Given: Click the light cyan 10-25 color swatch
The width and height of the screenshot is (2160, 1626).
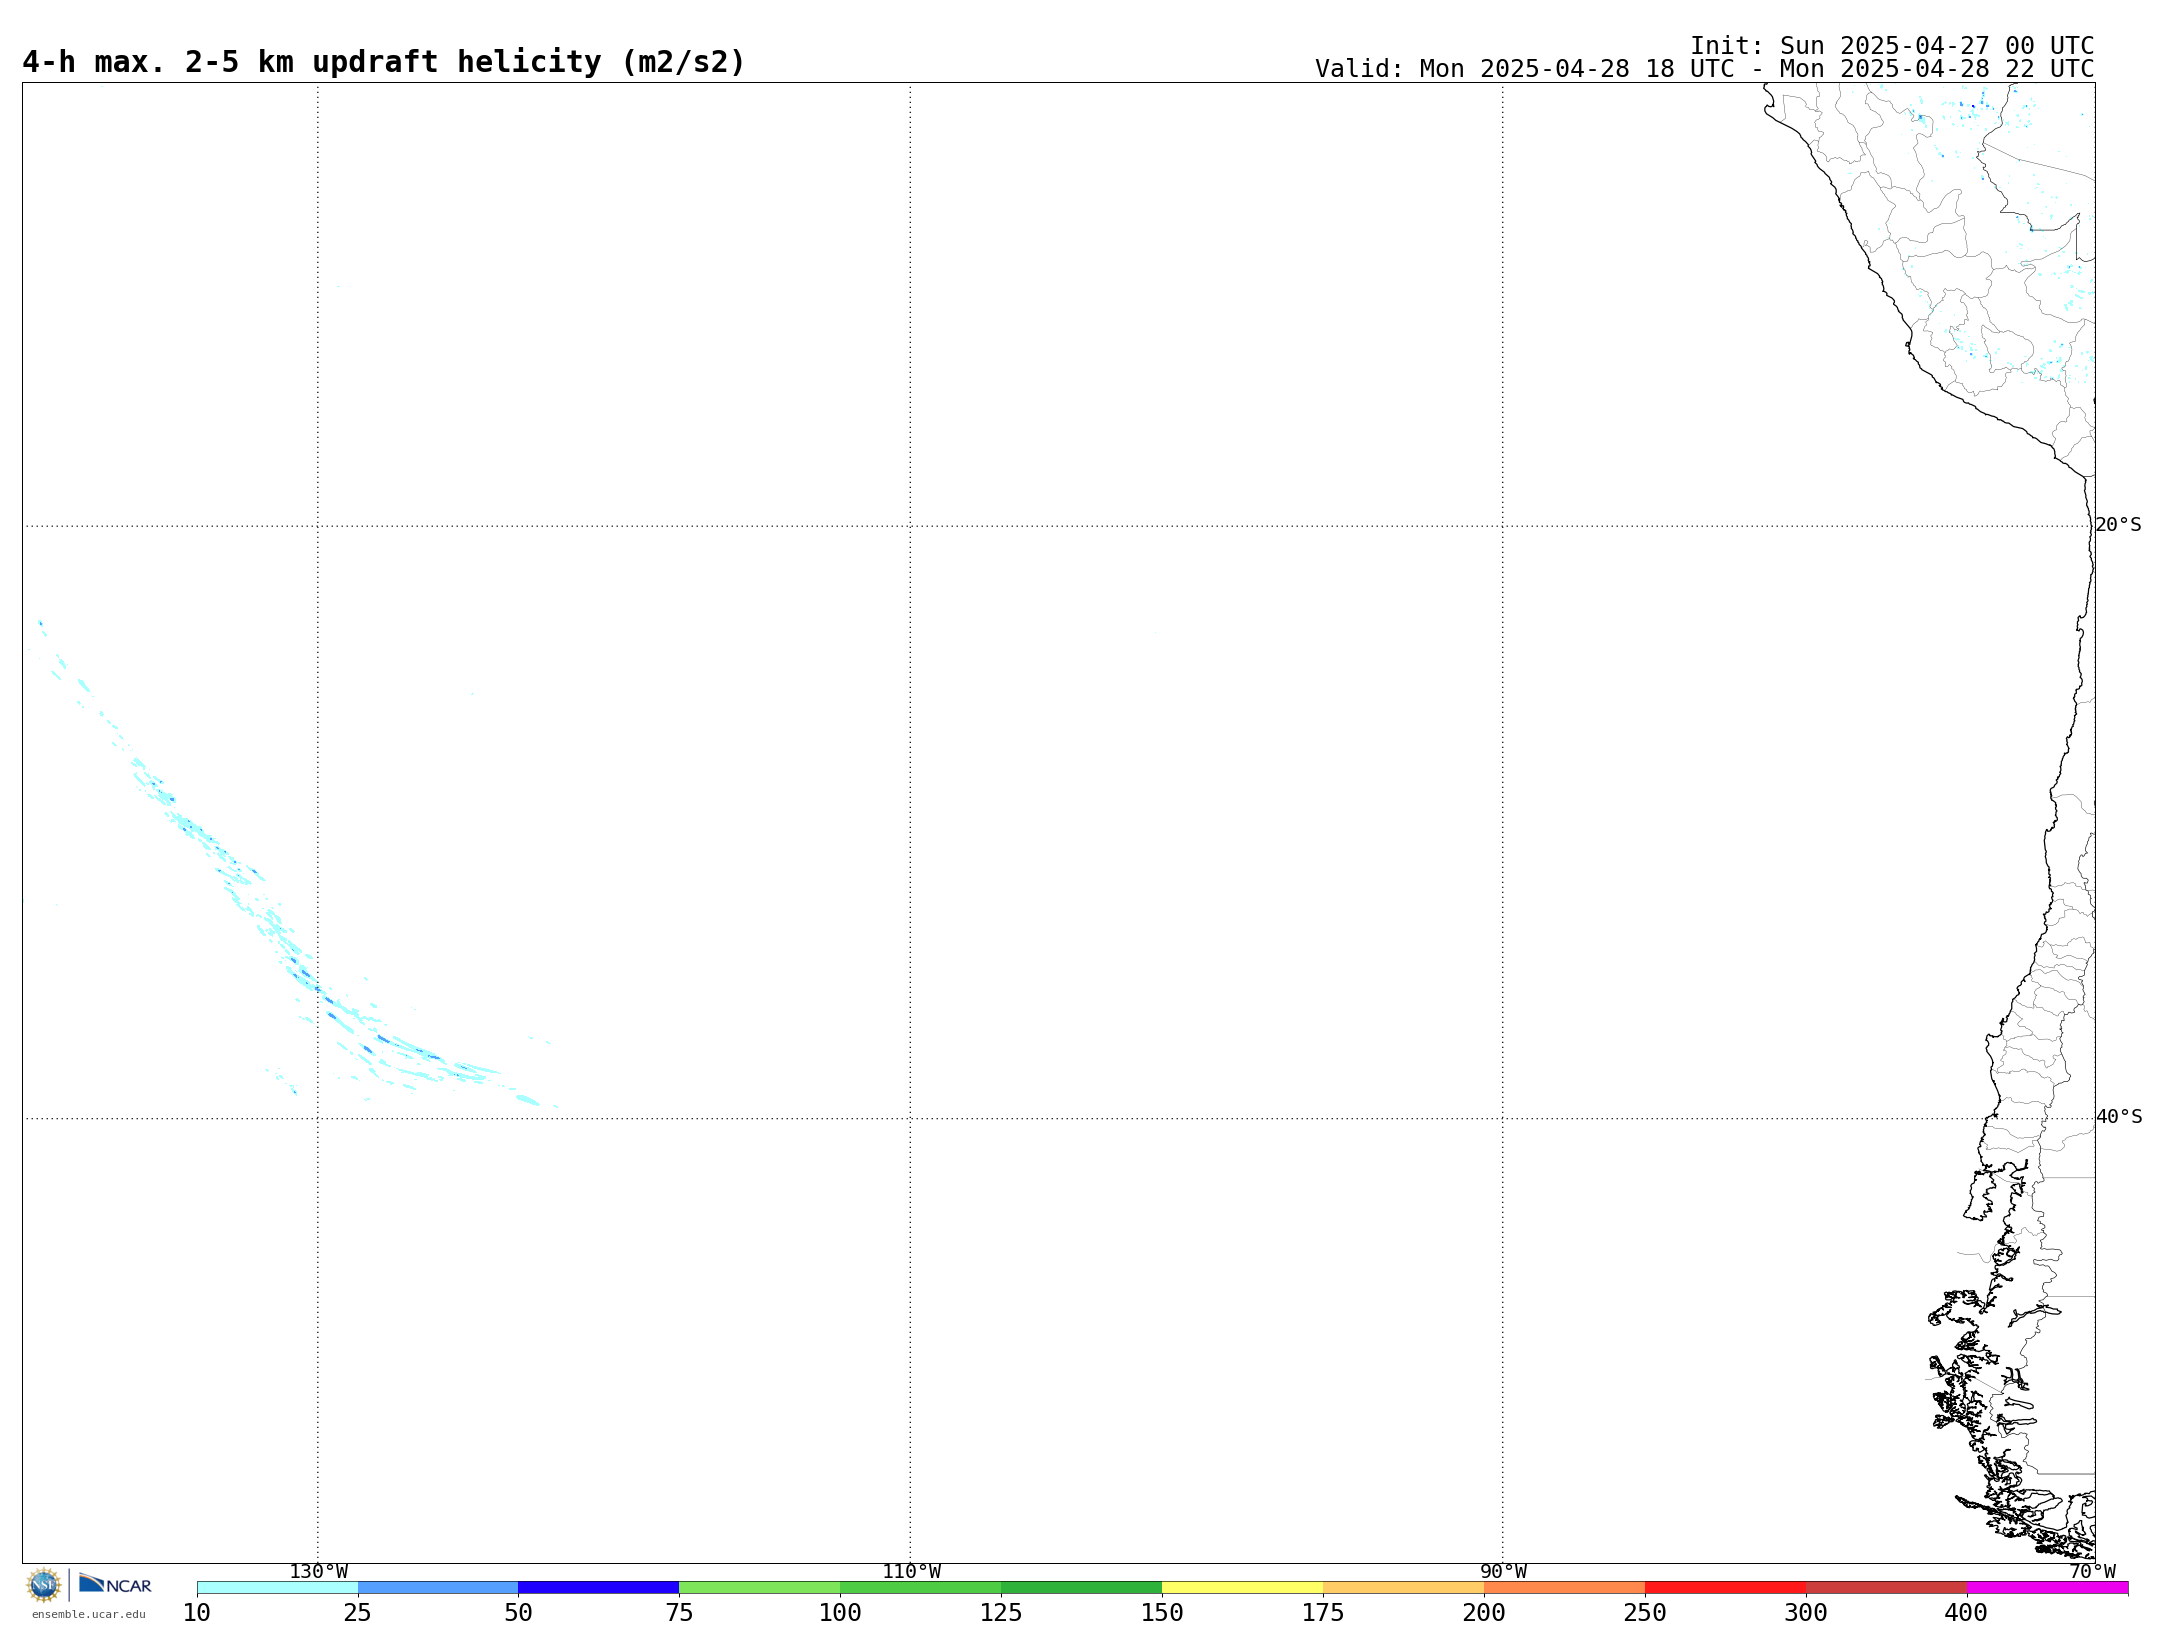Looking at the screenshot, I should [x=277, y=1588].
